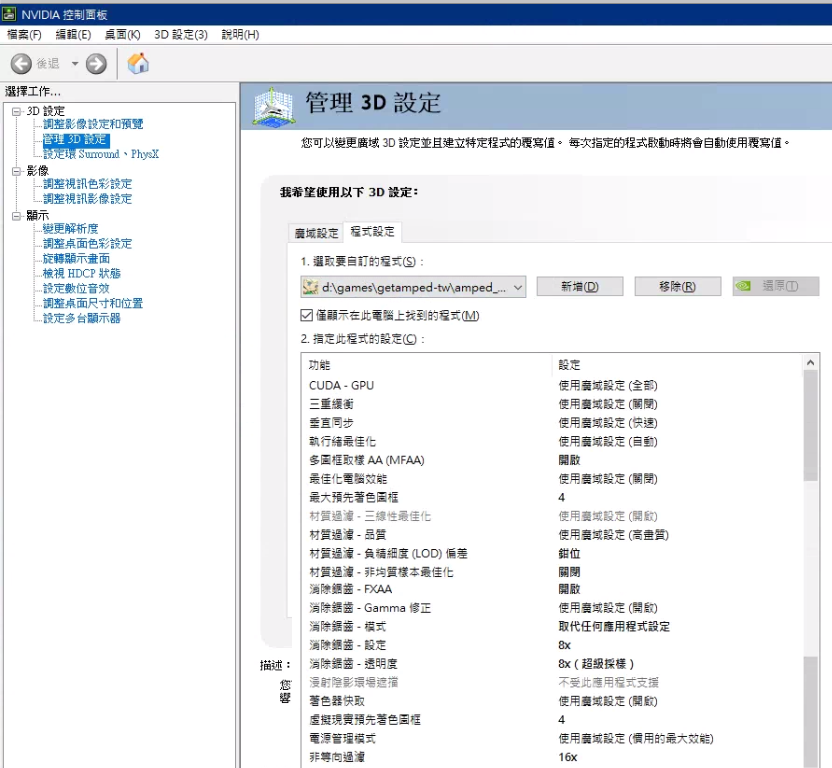832x768 pixels.
Task: Select the 多圖框取樣 AA (MFAA) row
Action: 552,460
